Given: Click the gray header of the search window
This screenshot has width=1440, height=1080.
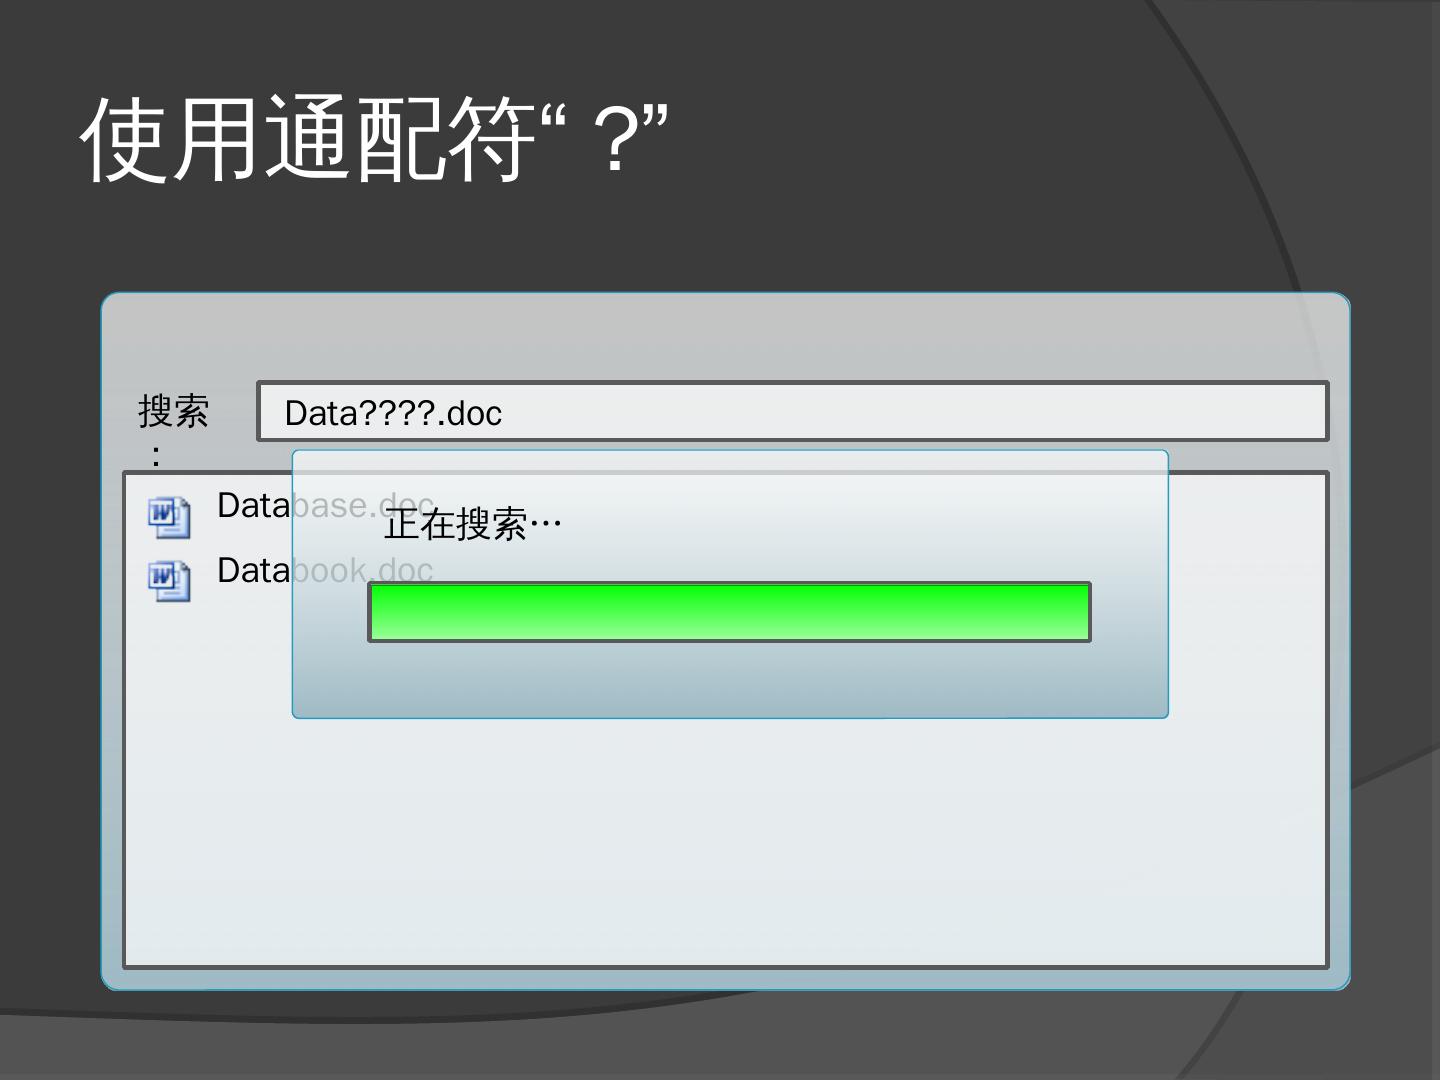Looking at the screenshot, I should pyautogui.click(x=726, y=336).
